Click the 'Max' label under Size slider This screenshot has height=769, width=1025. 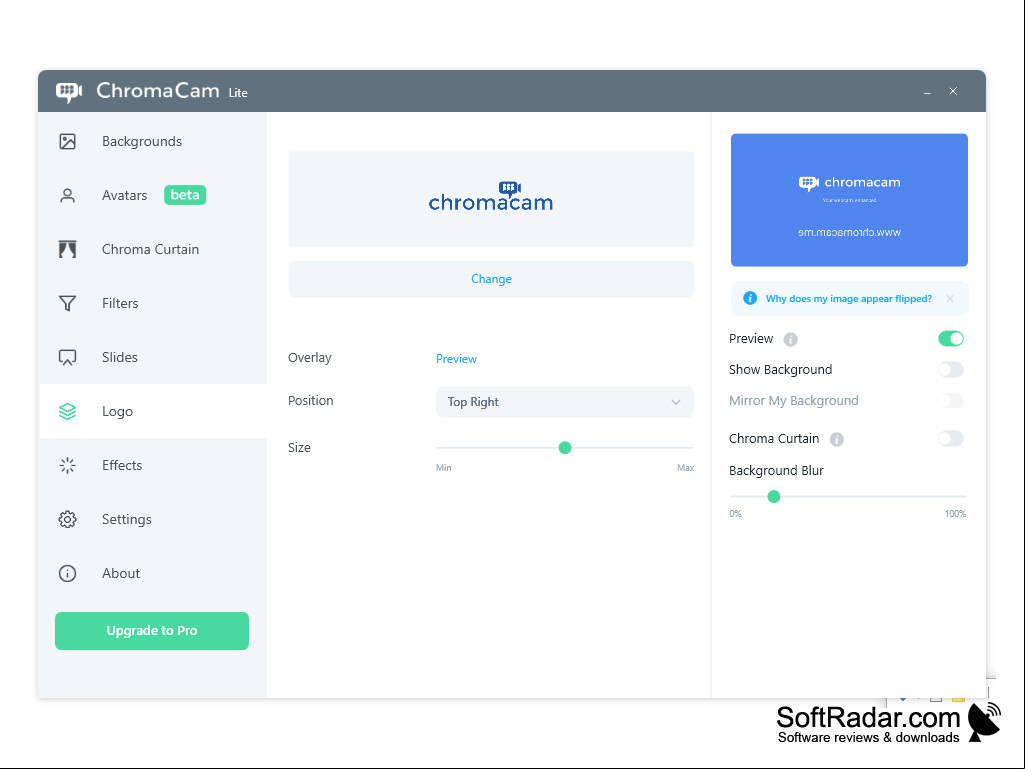pyautogui.click(x=686, y=468)
